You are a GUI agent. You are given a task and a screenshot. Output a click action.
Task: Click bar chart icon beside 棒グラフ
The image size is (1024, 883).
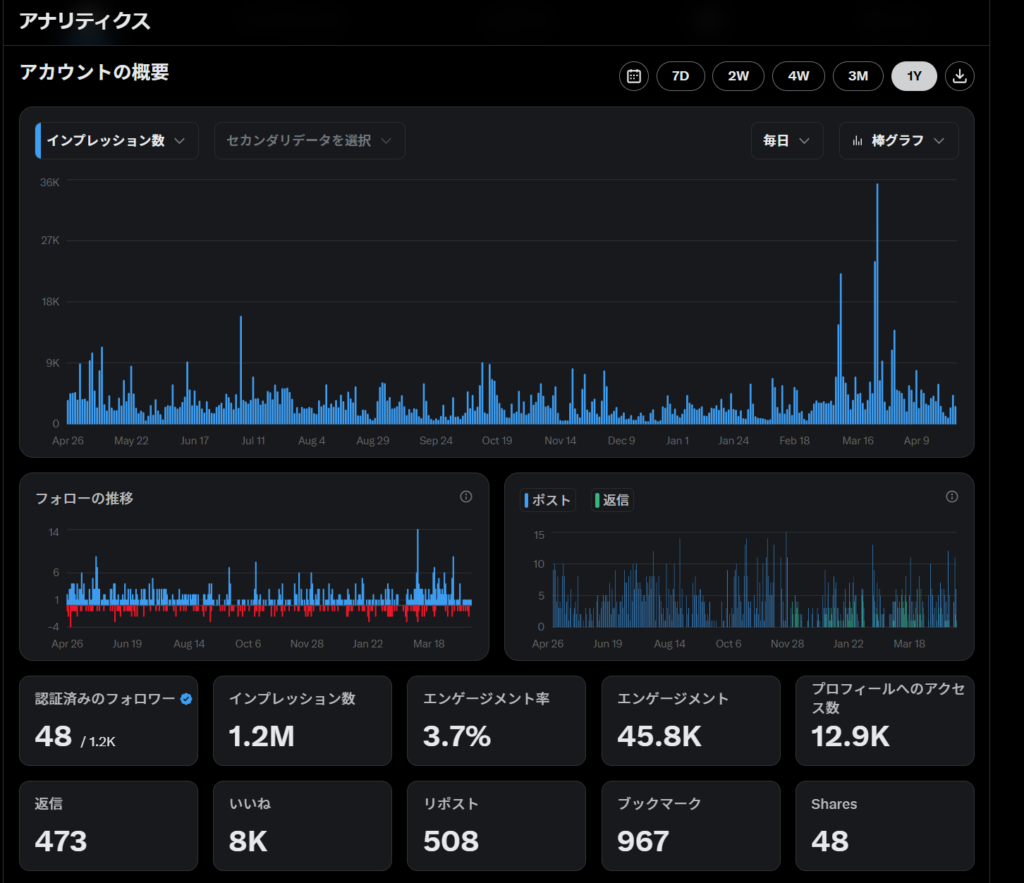[857, 141]
